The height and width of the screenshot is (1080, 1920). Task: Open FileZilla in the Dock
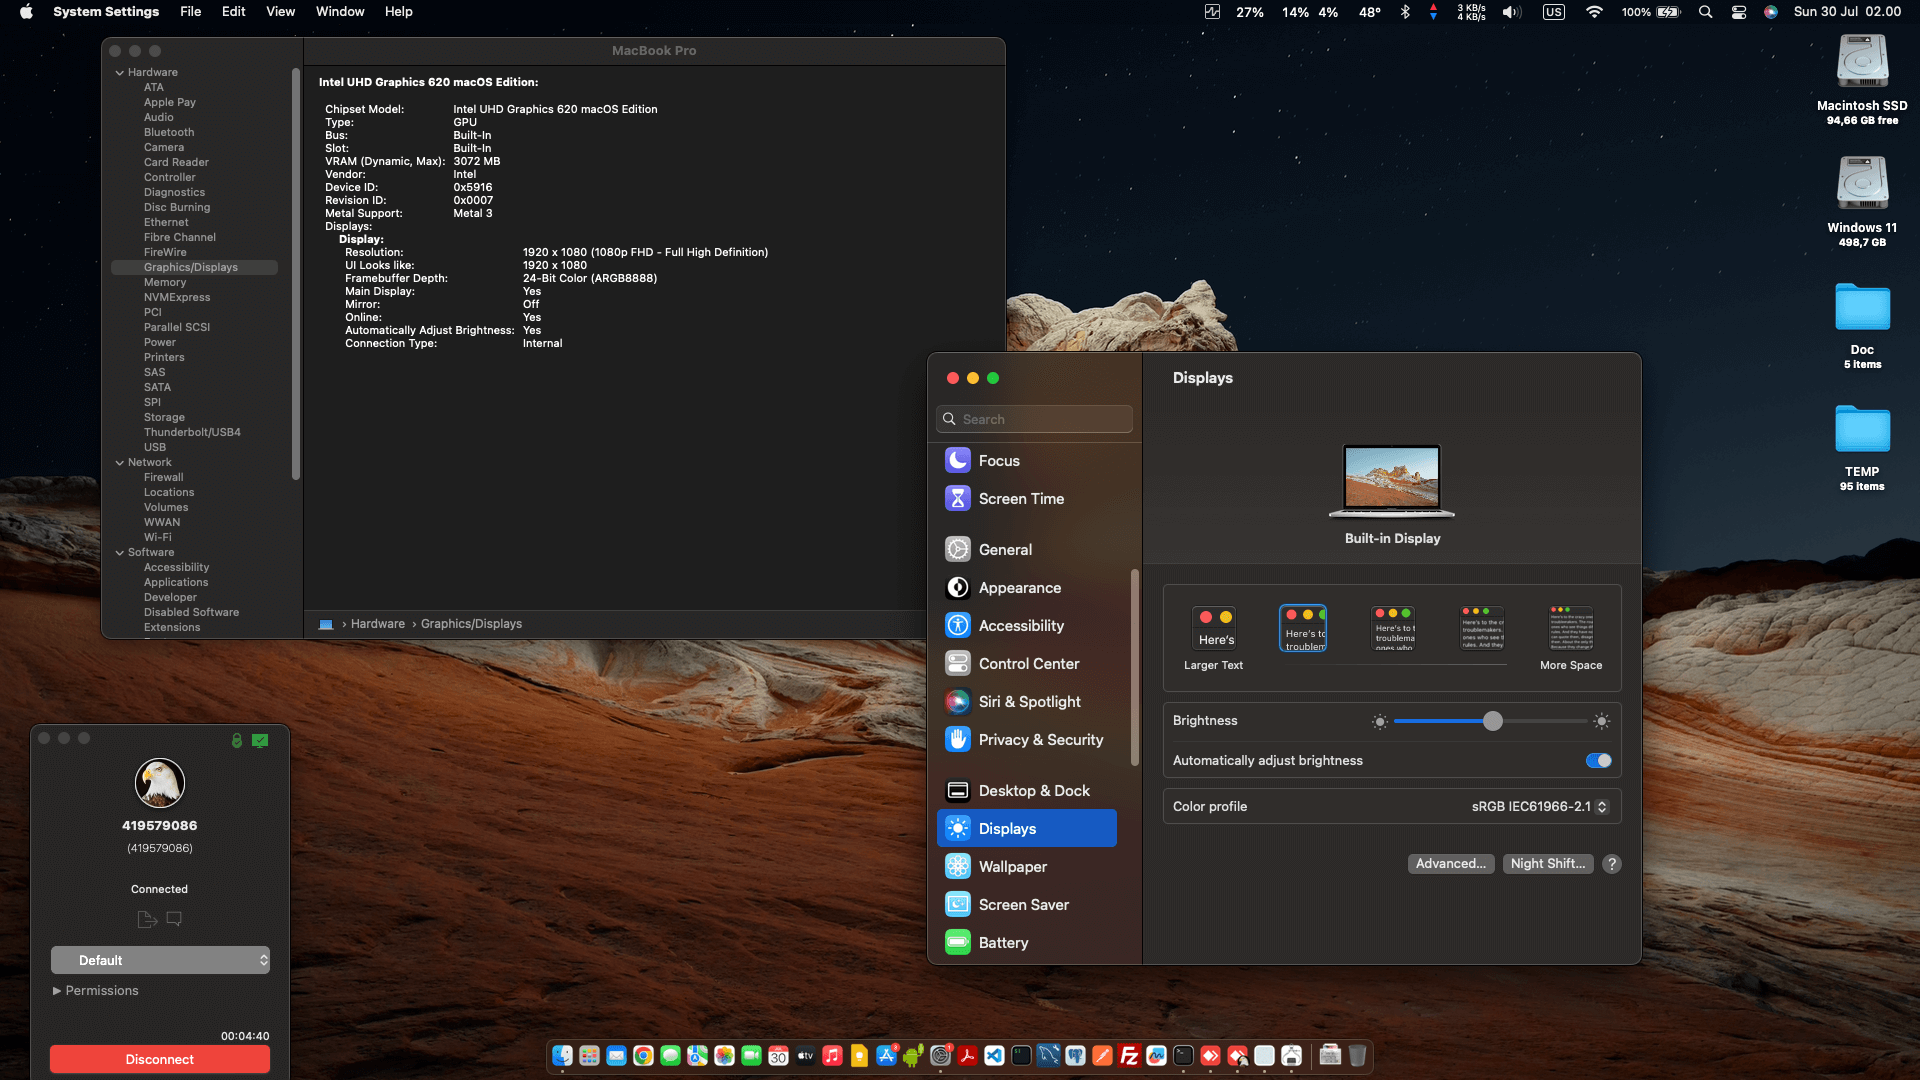click(x=1129, y=1056)
